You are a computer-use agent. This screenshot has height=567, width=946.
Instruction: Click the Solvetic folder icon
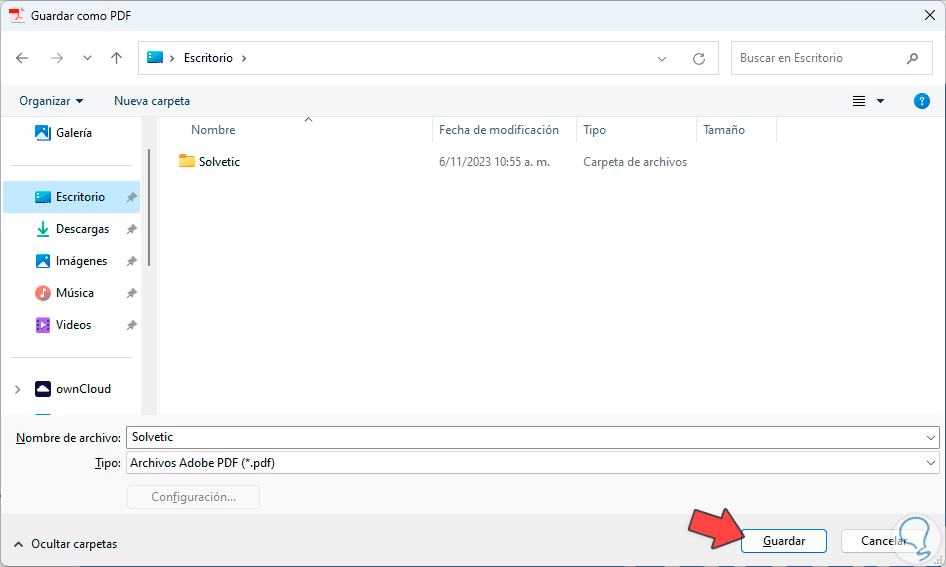pyautogui.click(x=186, y=161)
